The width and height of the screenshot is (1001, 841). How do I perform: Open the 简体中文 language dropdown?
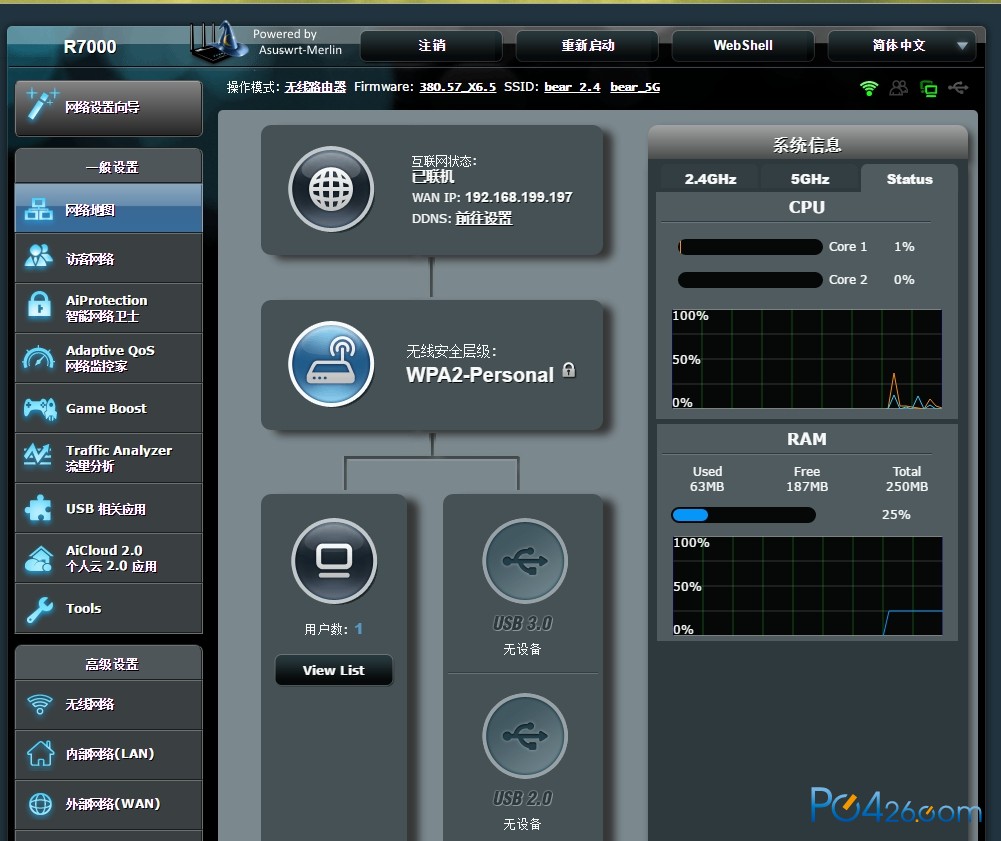[x=901, y=45]
